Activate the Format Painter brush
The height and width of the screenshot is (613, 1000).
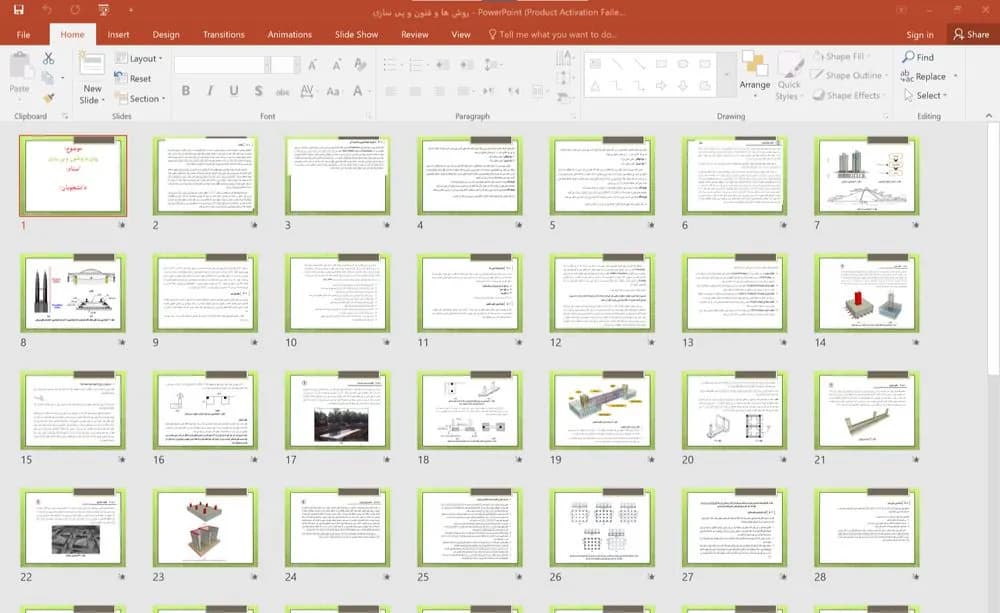[48, 98]
